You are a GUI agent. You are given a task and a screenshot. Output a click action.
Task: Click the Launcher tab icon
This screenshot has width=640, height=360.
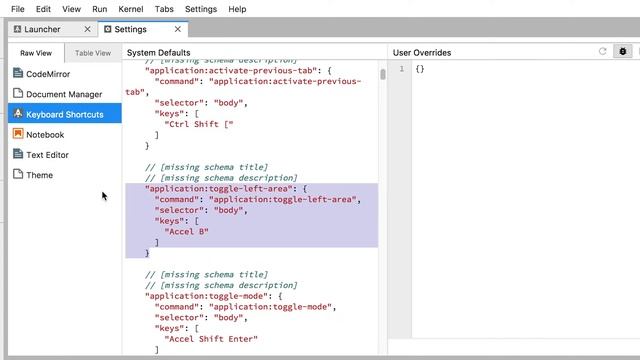[17, 29]
